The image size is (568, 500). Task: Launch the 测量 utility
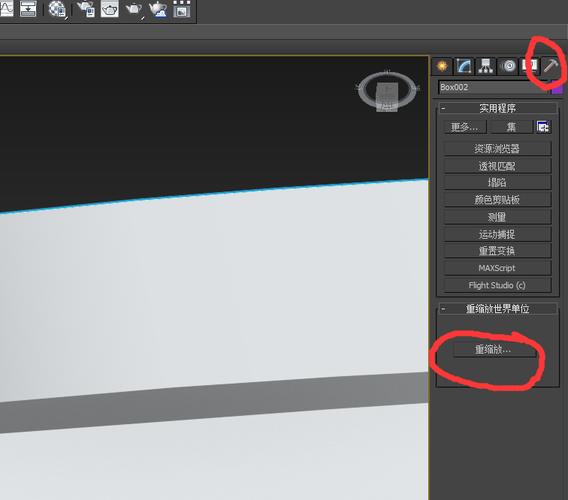tap(497, 217)
